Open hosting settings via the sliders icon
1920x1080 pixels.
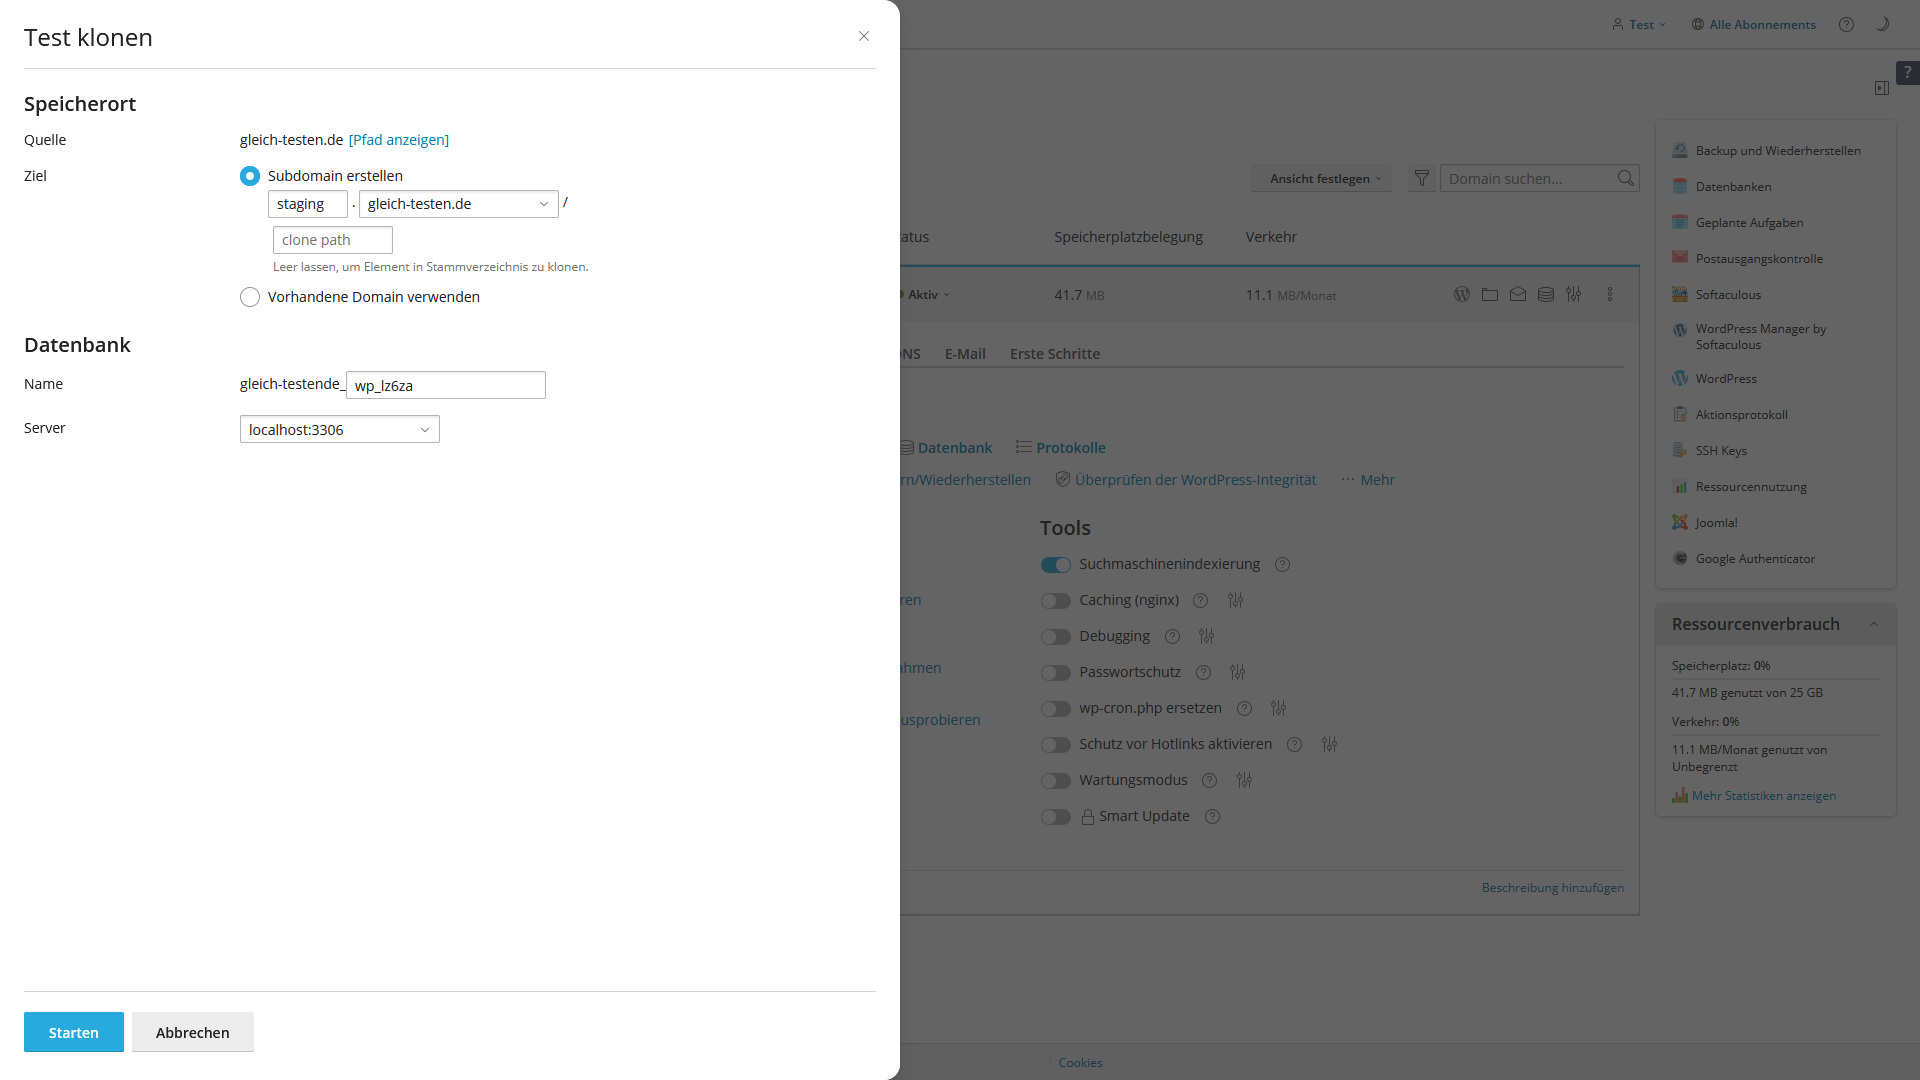pos(1574,294)
